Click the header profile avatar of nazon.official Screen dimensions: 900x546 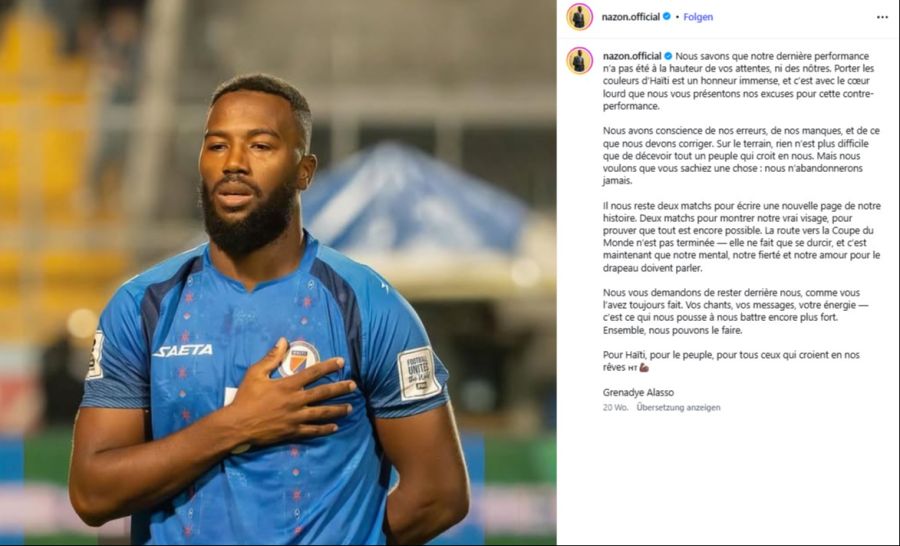click(x=579, y=17)
